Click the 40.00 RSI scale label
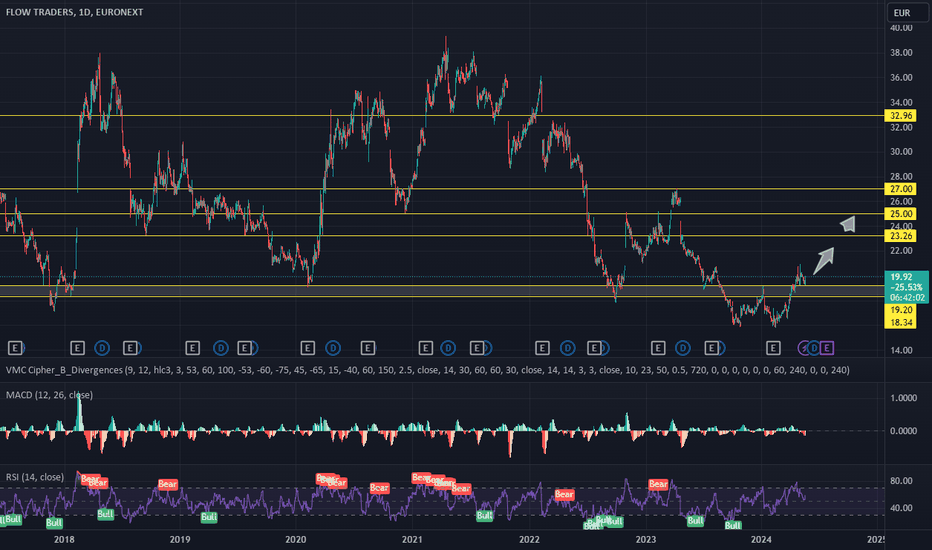This screenshot has height=550, width=932. click(x=901, y=508)
